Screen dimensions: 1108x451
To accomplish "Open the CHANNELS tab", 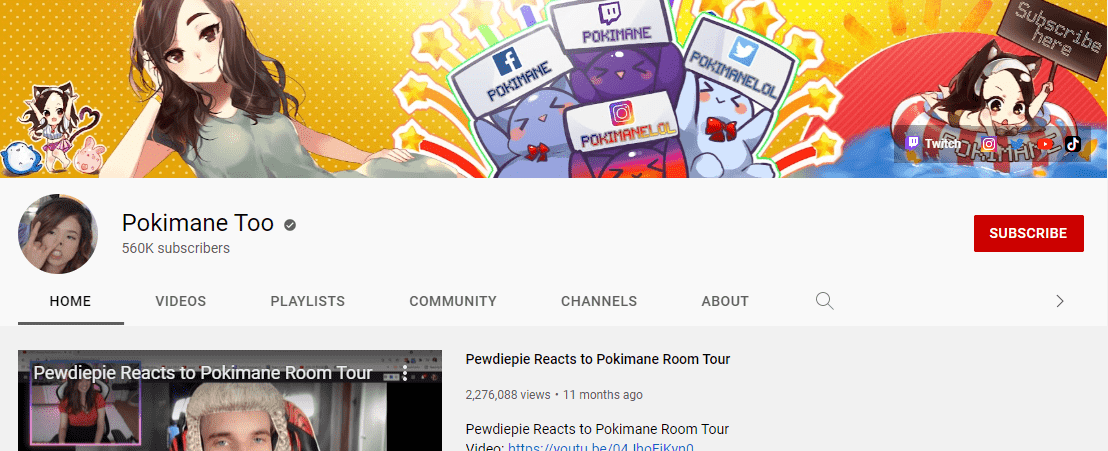I will point(599,301).
